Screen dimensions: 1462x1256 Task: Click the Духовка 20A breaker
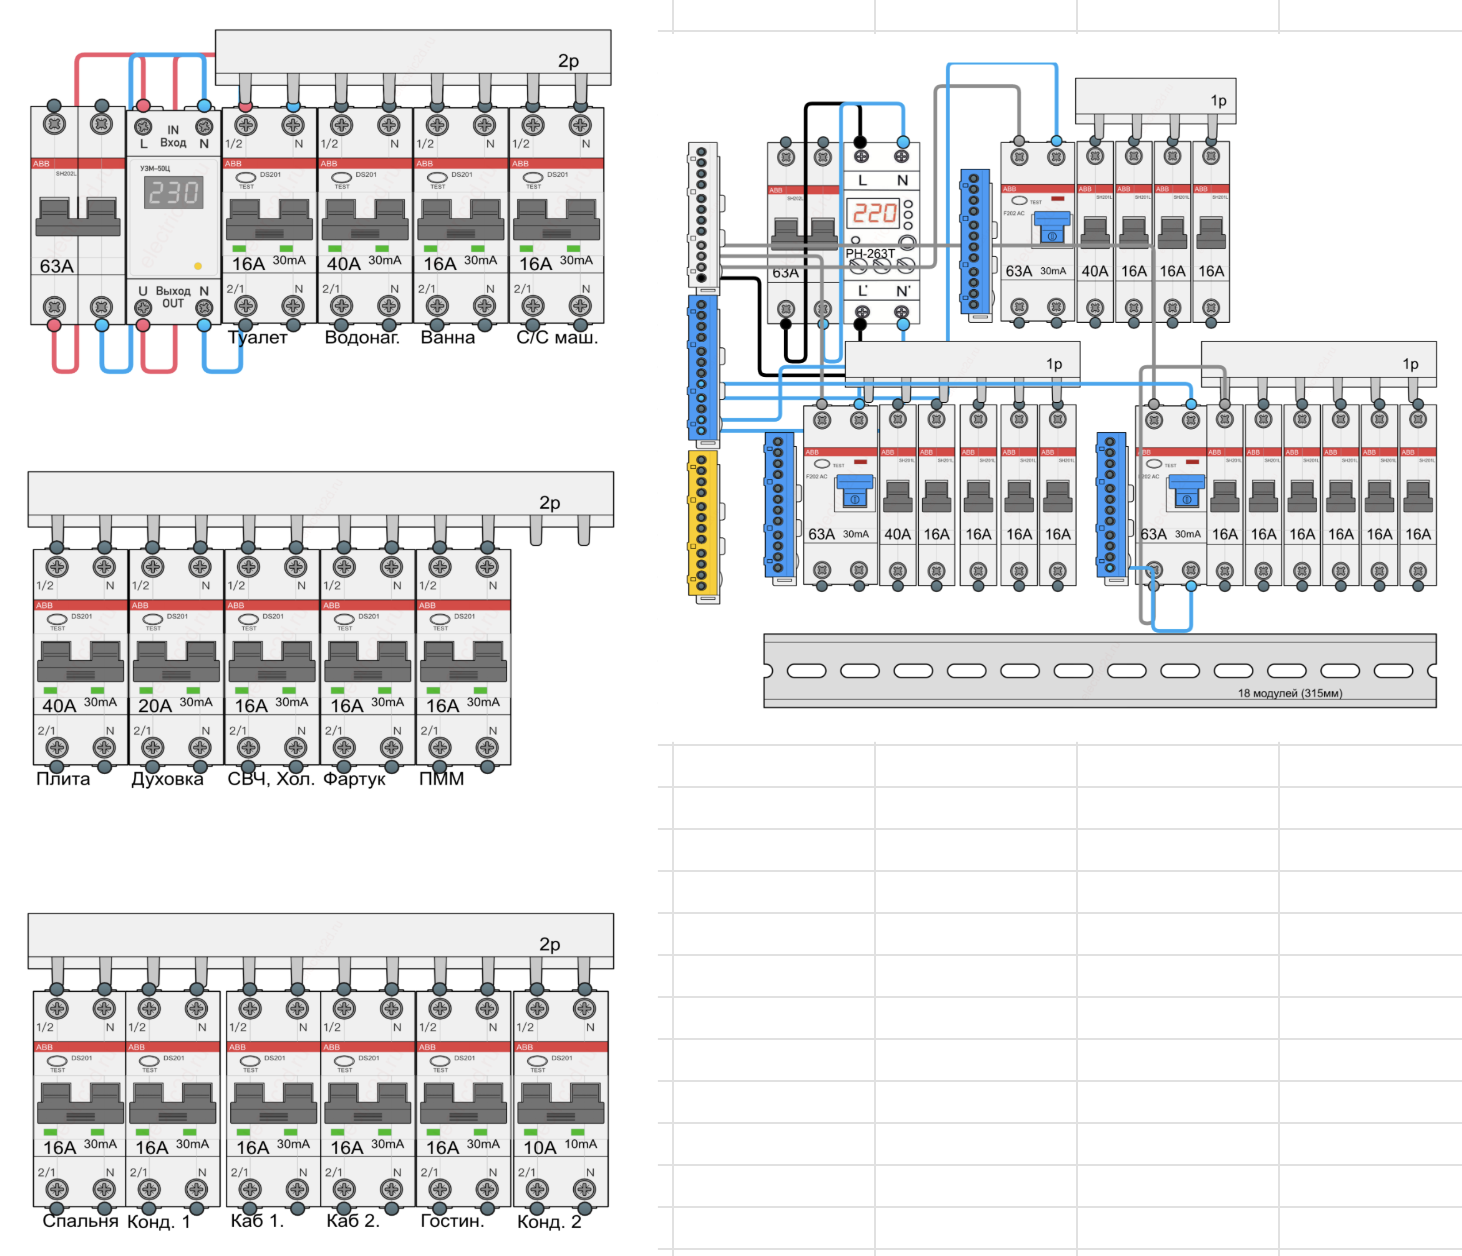176,657
